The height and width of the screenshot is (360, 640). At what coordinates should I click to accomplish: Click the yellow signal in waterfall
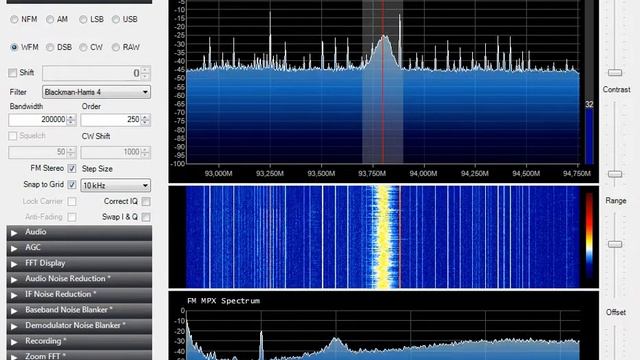coord(384,237)
